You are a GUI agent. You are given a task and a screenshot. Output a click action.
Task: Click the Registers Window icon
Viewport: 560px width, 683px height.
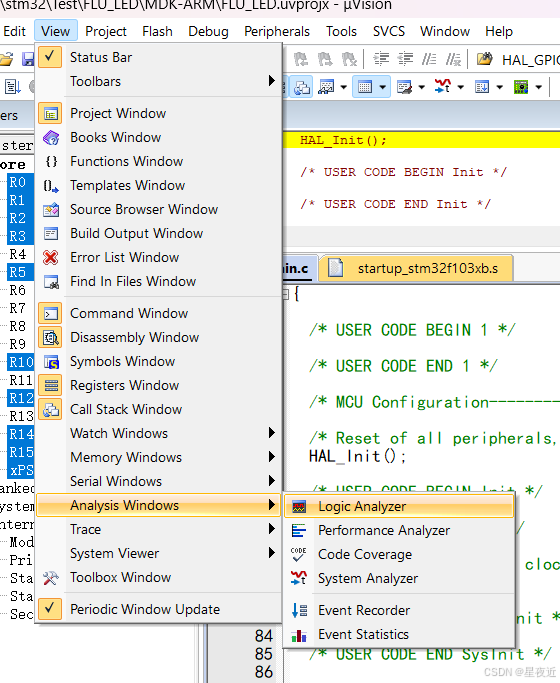pos(51,385)
